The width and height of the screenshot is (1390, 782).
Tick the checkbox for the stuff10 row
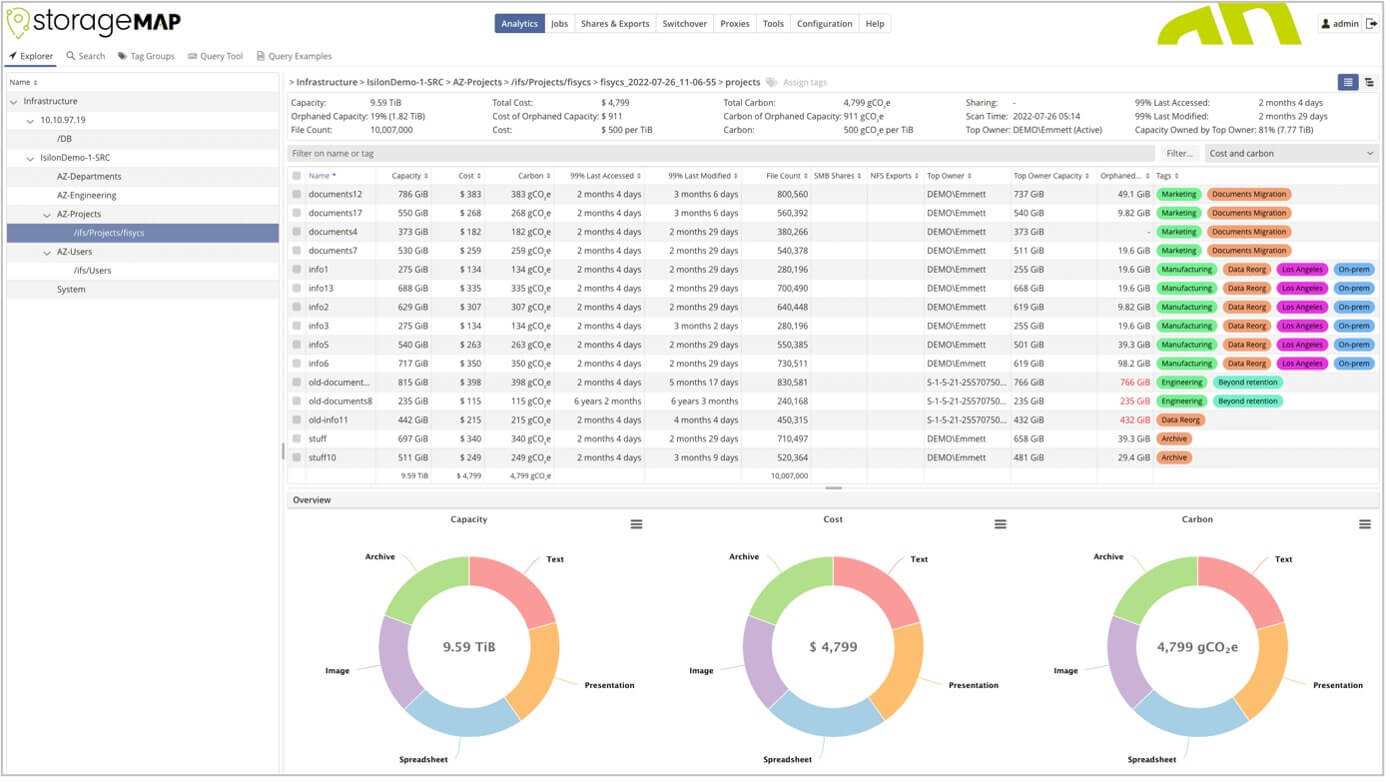click(296, 458)
